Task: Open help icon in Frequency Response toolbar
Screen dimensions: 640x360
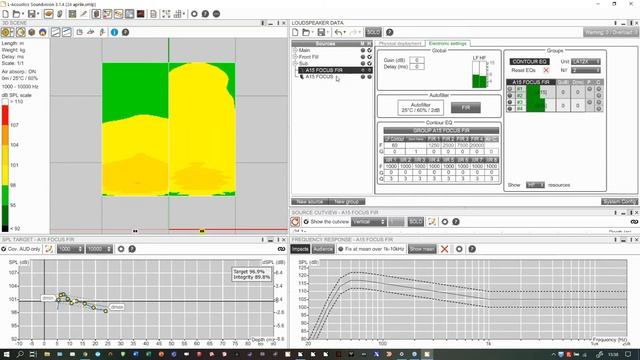Action: (472, 249)
